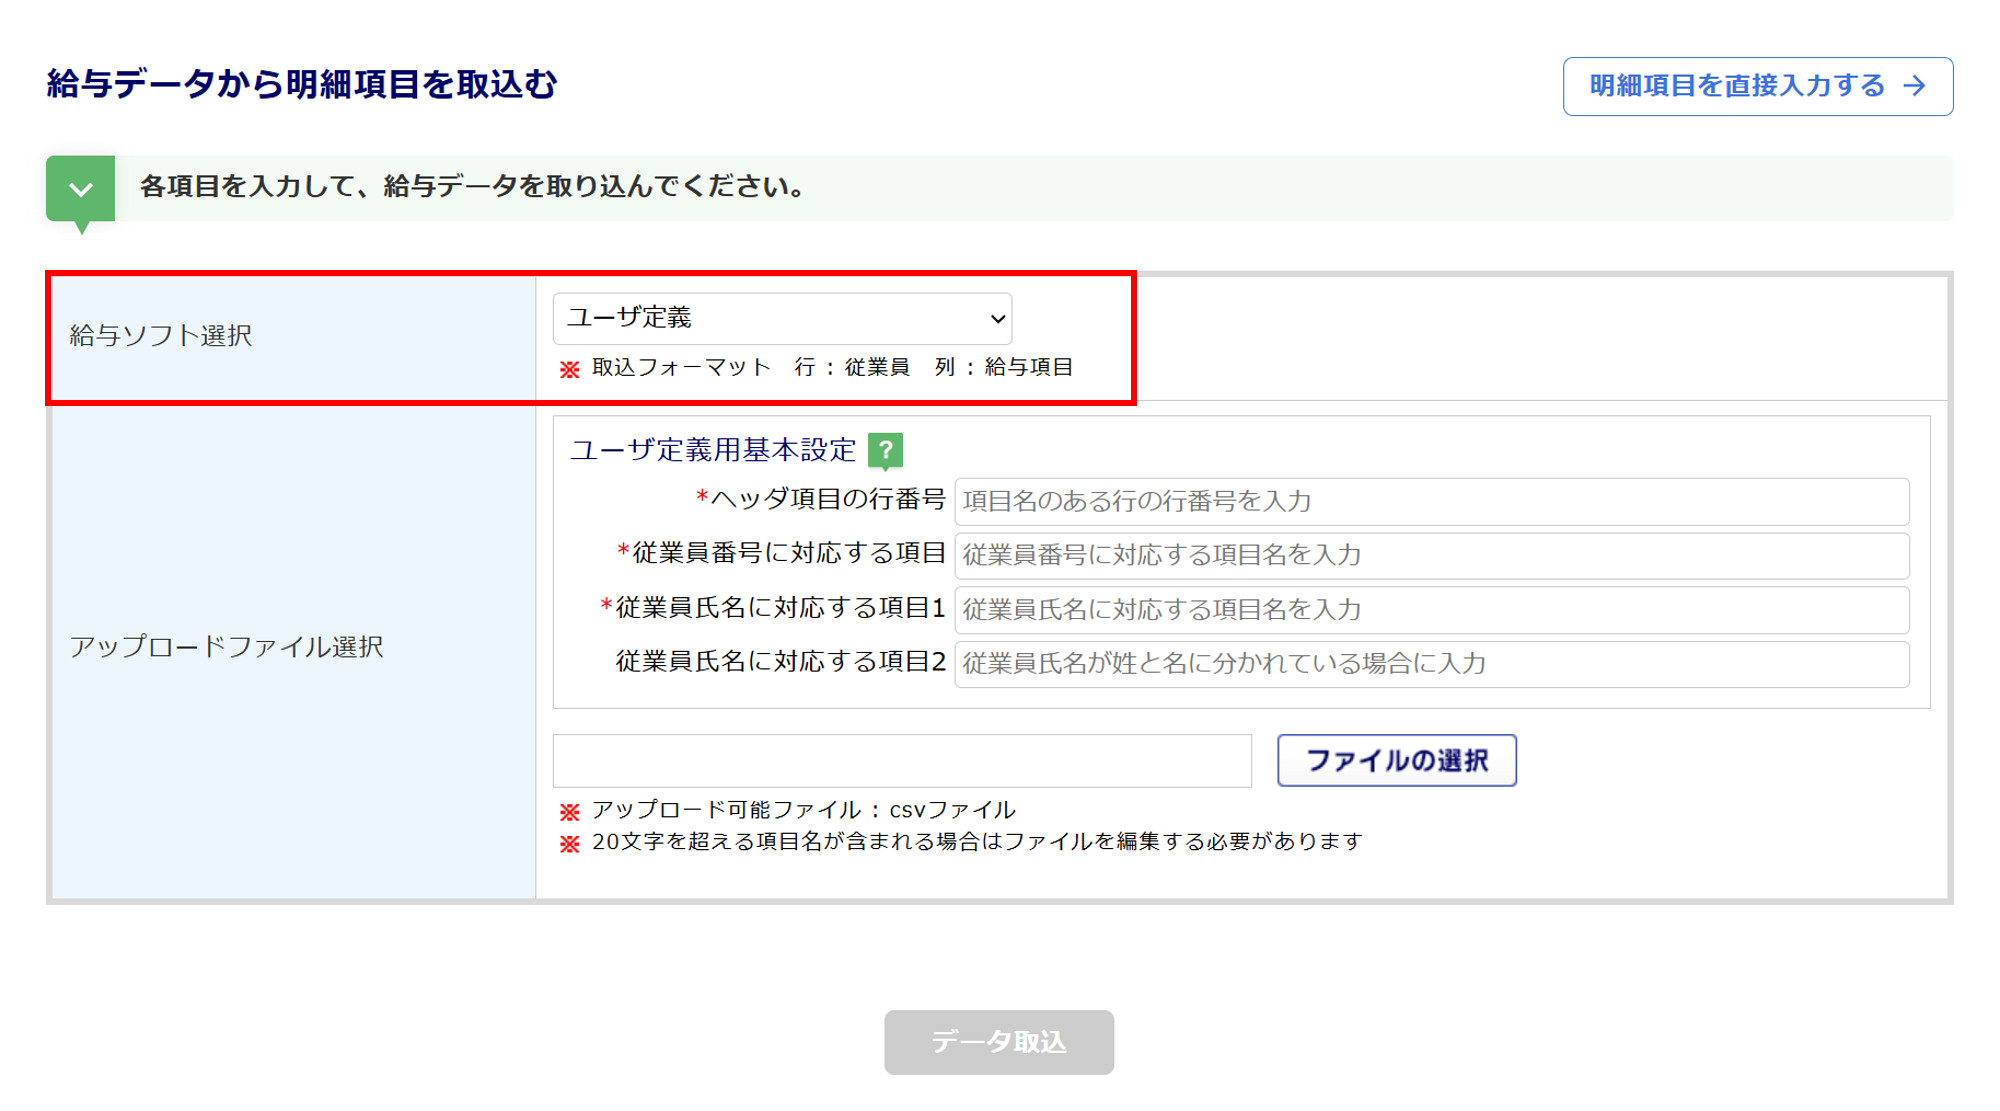
Task: Click the 給与ソフト選択 row label
Action: (161, 336)
